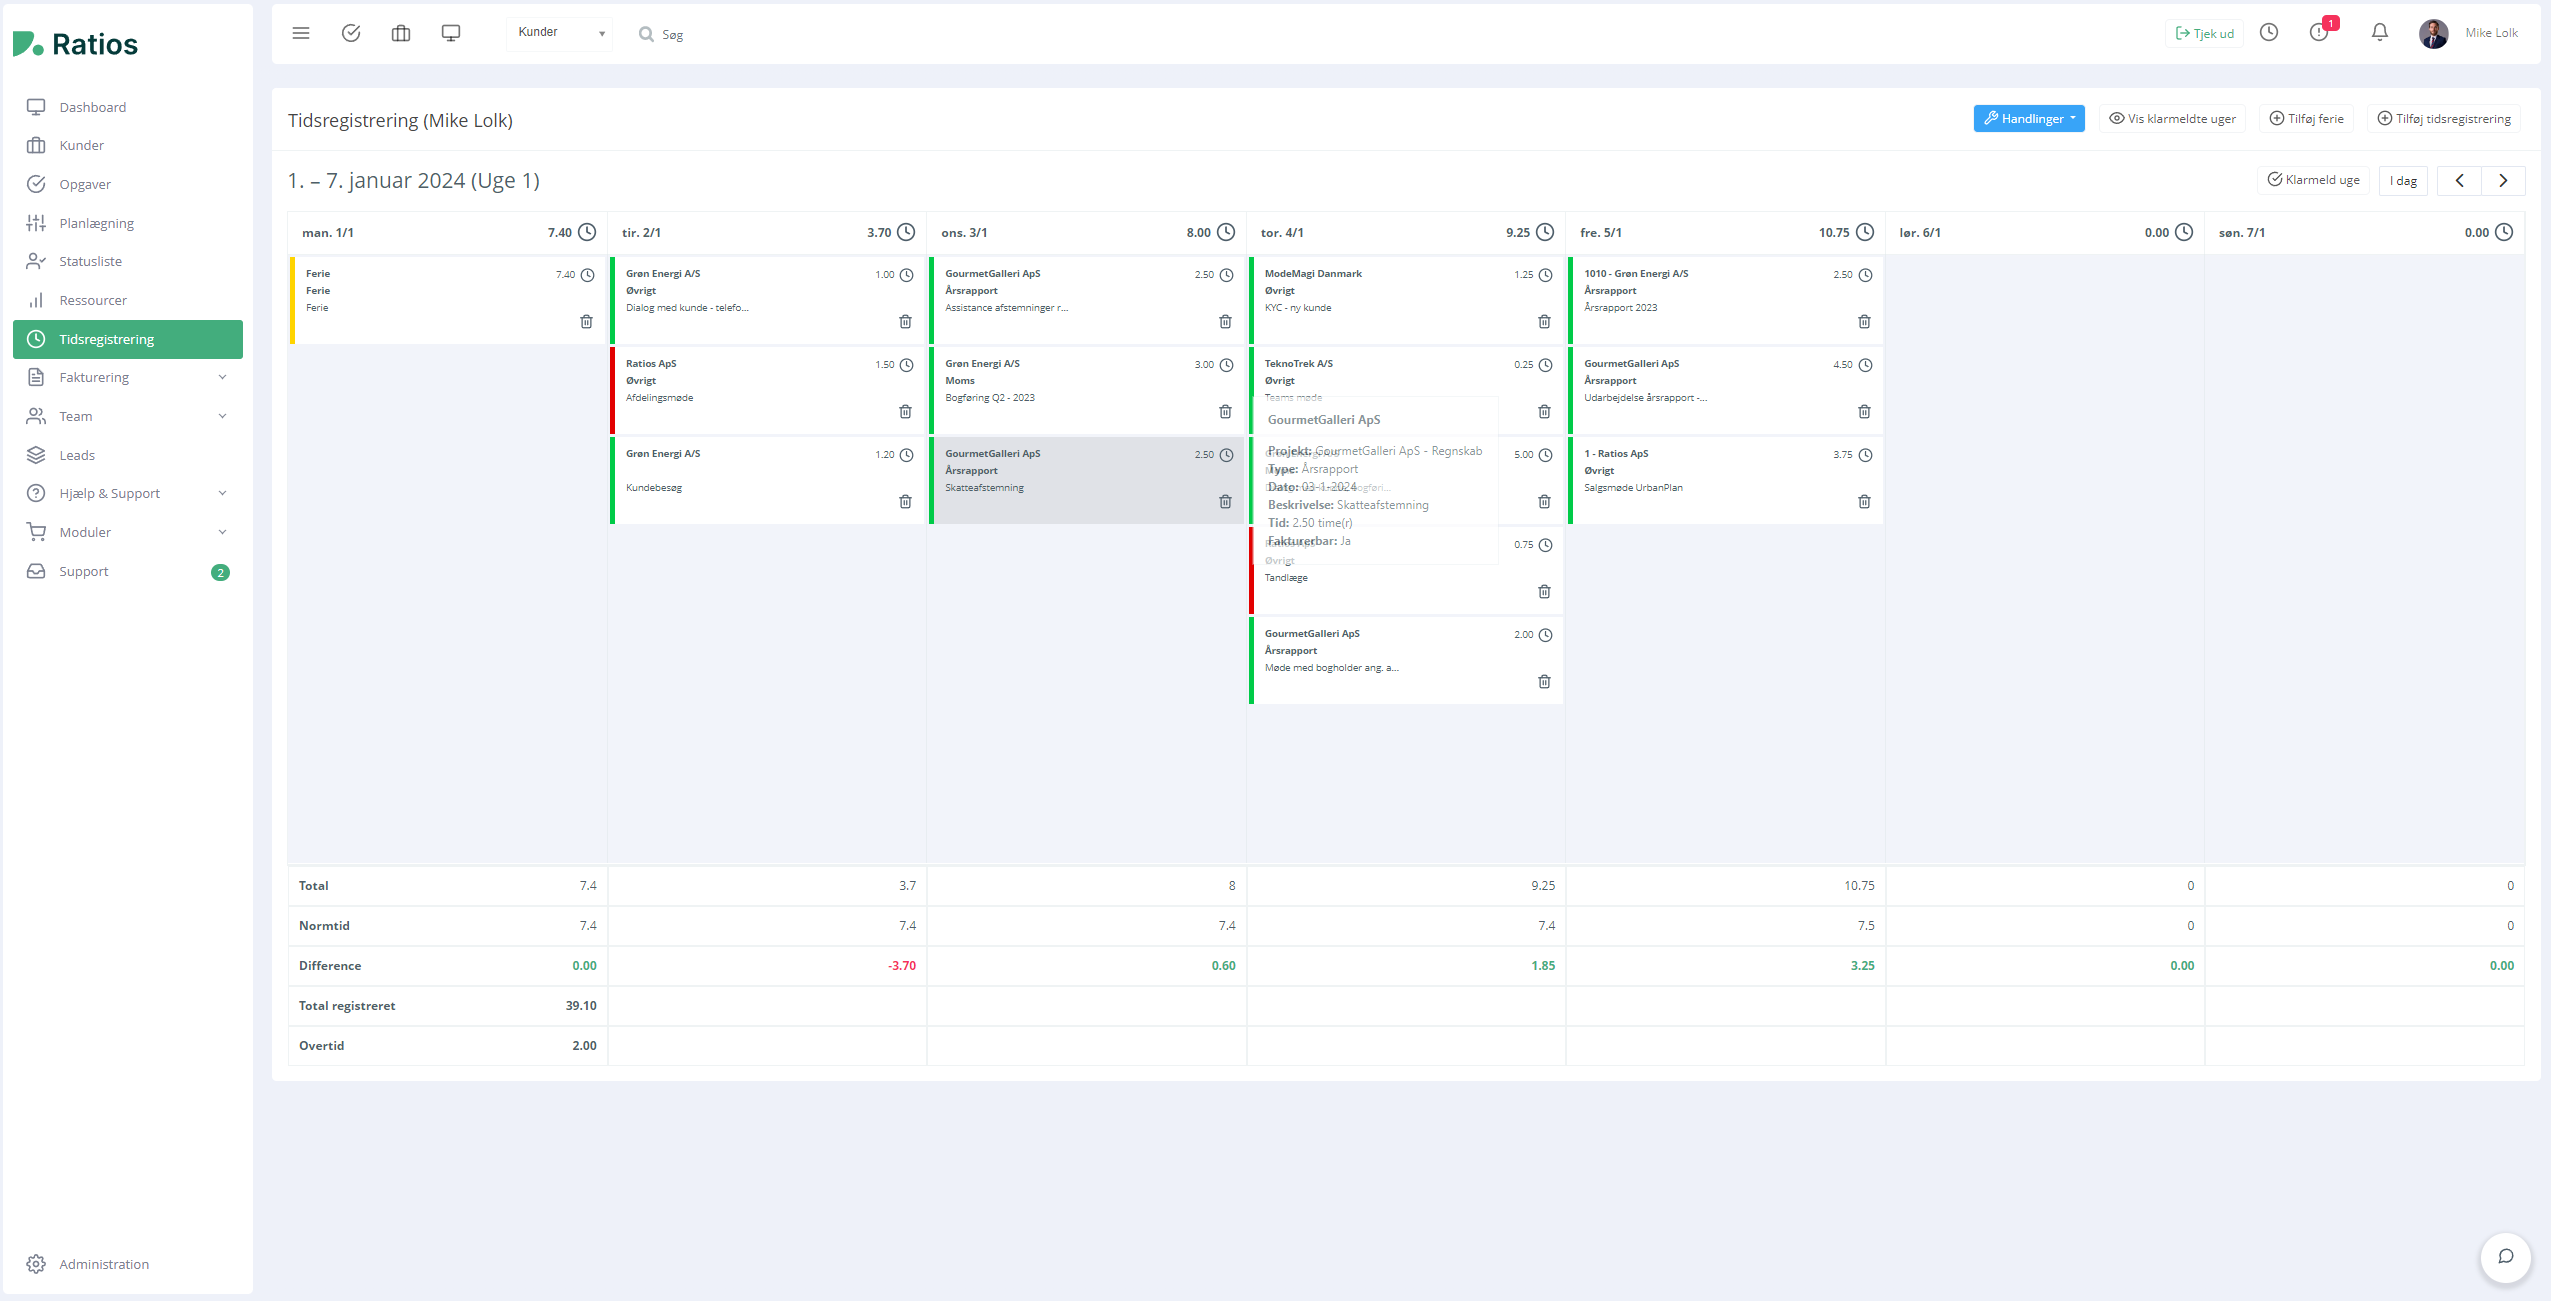The image size is (2551, 1301).
Task: Open 1 - Ratios ApS Salgsmøde entry
Action: tap(1726, 480)
